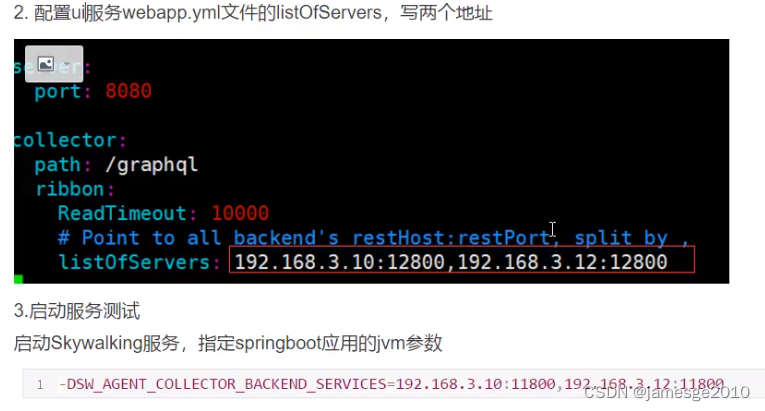The image size is (765, 411).
Task: Click the green cursor block in terminal
Action: 19,279
